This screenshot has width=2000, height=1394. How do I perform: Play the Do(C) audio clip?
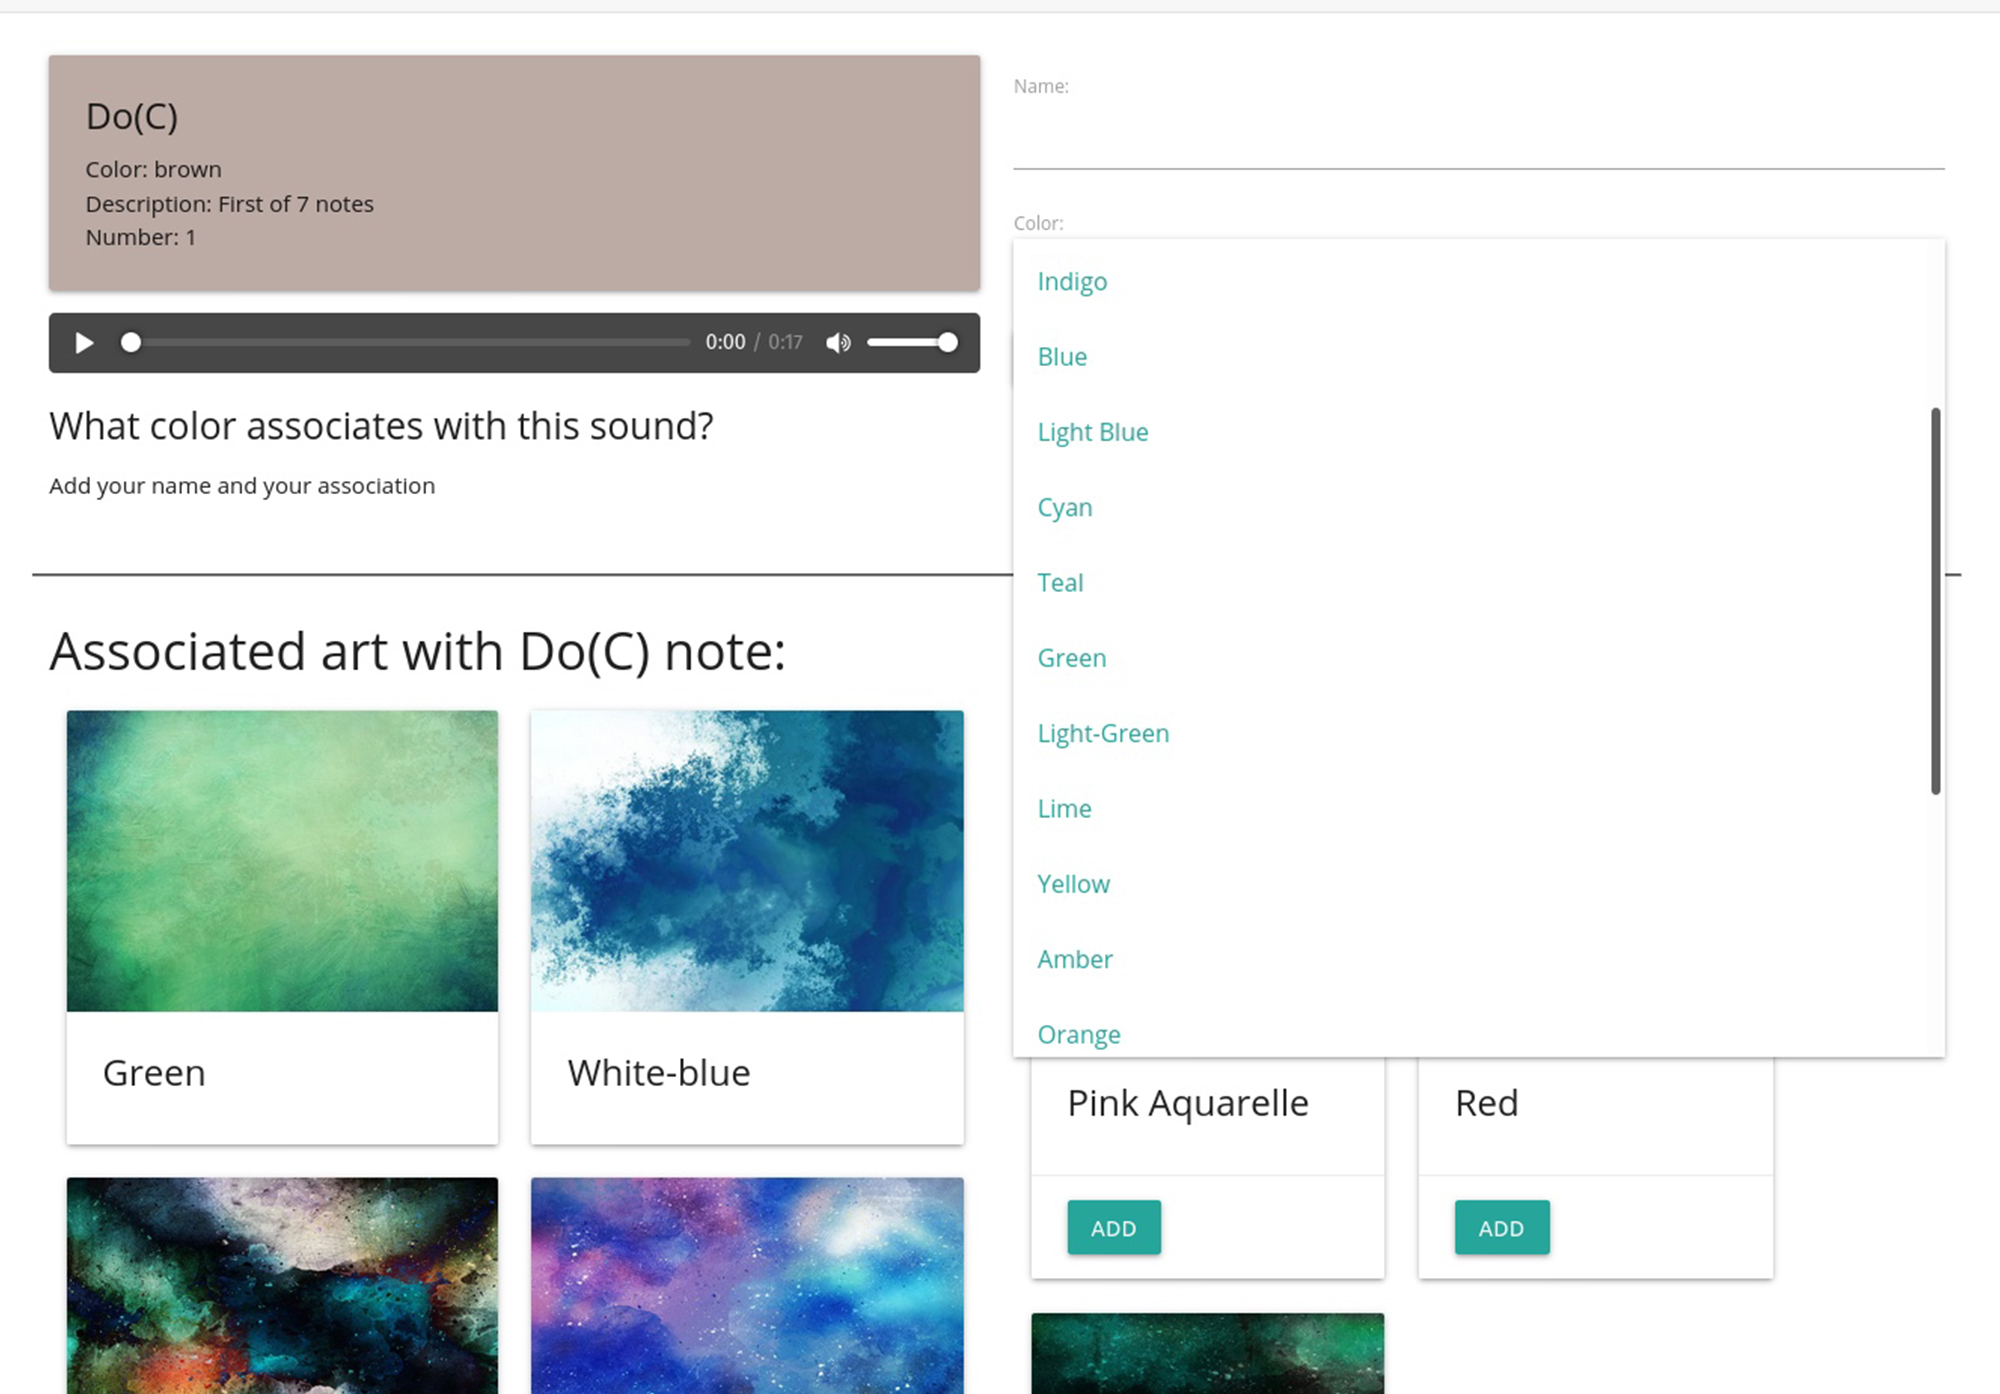pyautogui.click(x=84, y=343)
